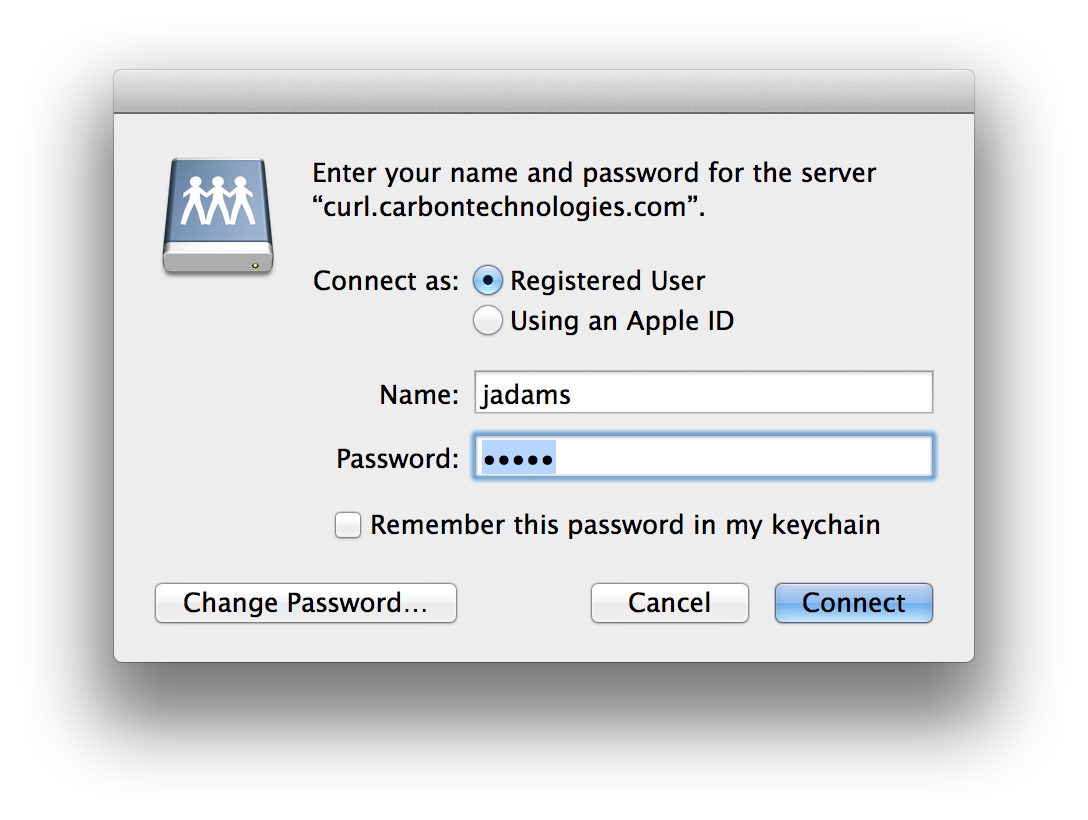Click the Connect as: label
The width and height of the screenshot is (1088, 820).
[x=385, y=281]
